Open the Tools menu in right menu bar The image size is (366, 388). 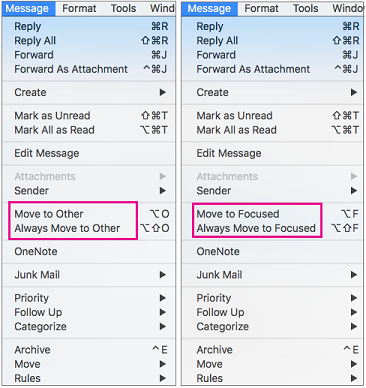306,8
